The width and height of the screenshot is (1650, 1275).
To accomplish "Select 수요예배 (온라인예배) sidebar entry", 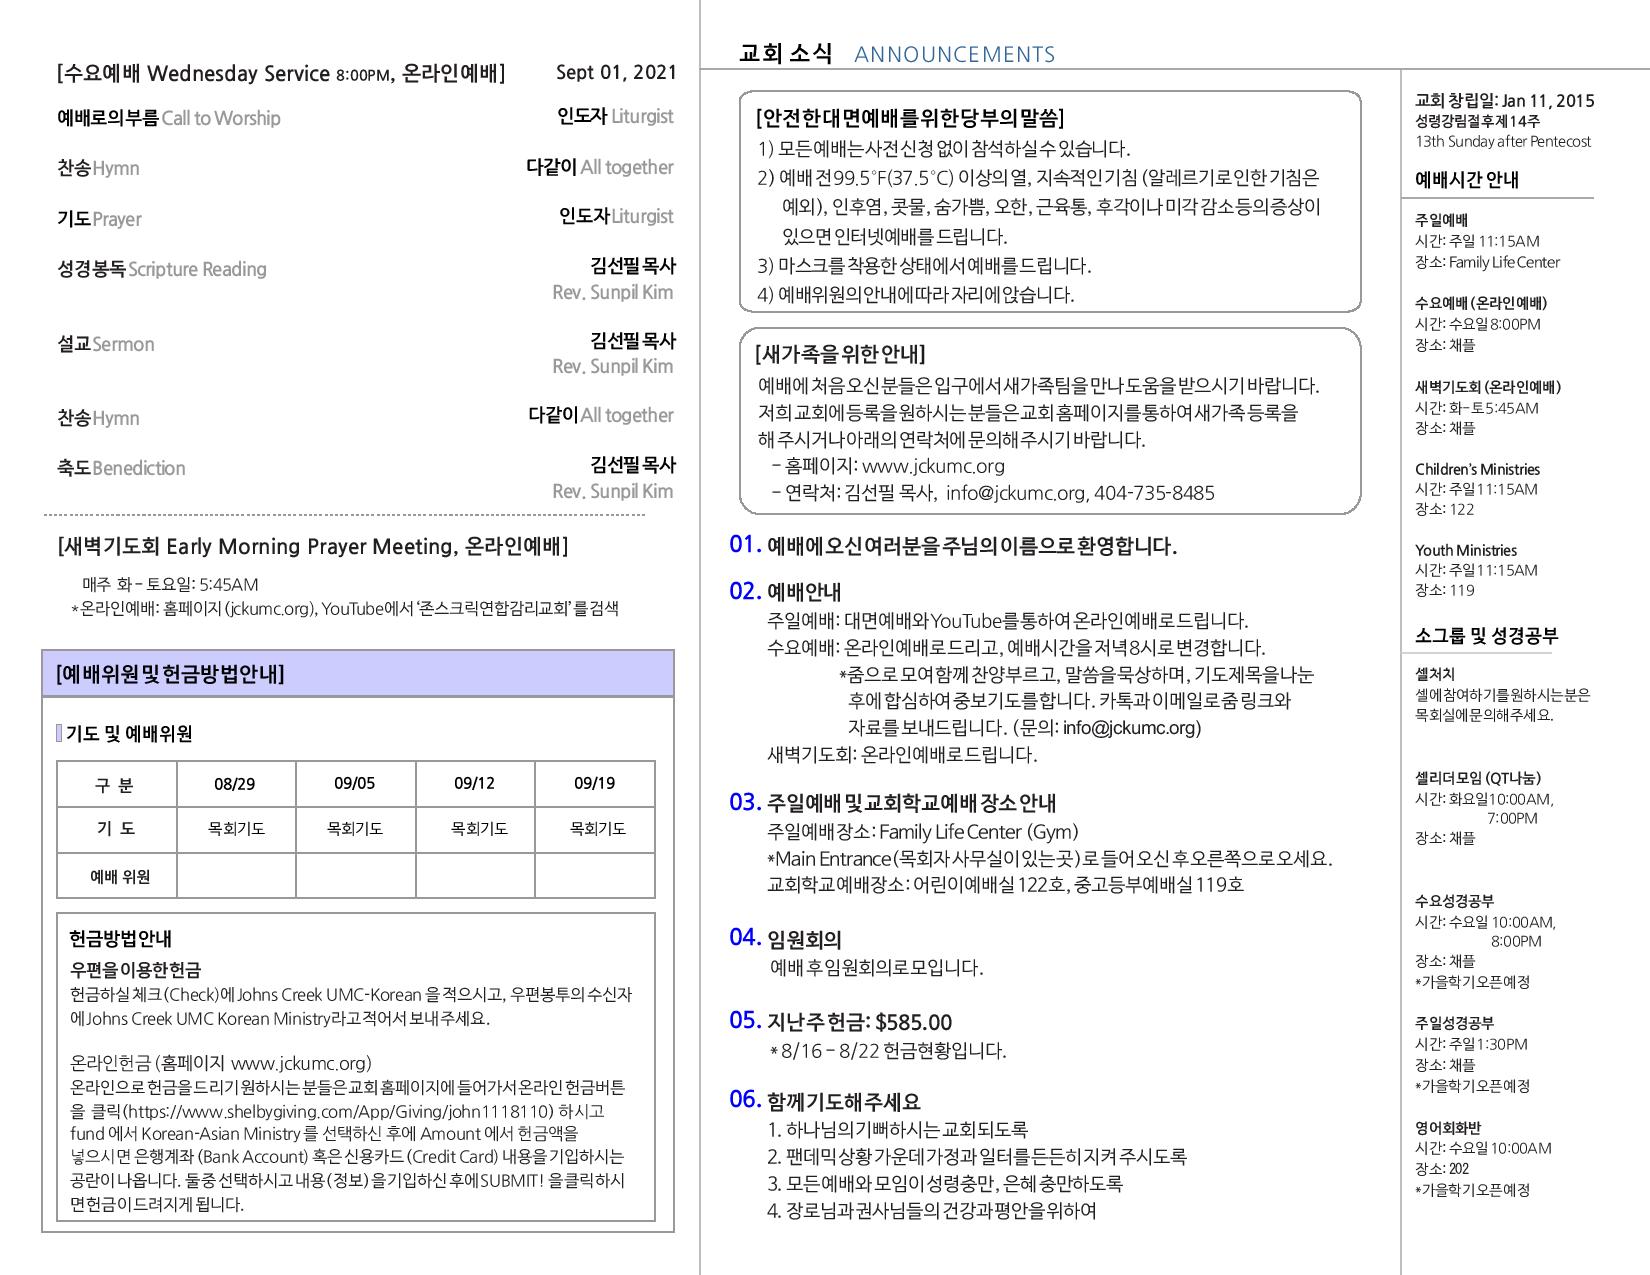I will point(1481,303).
